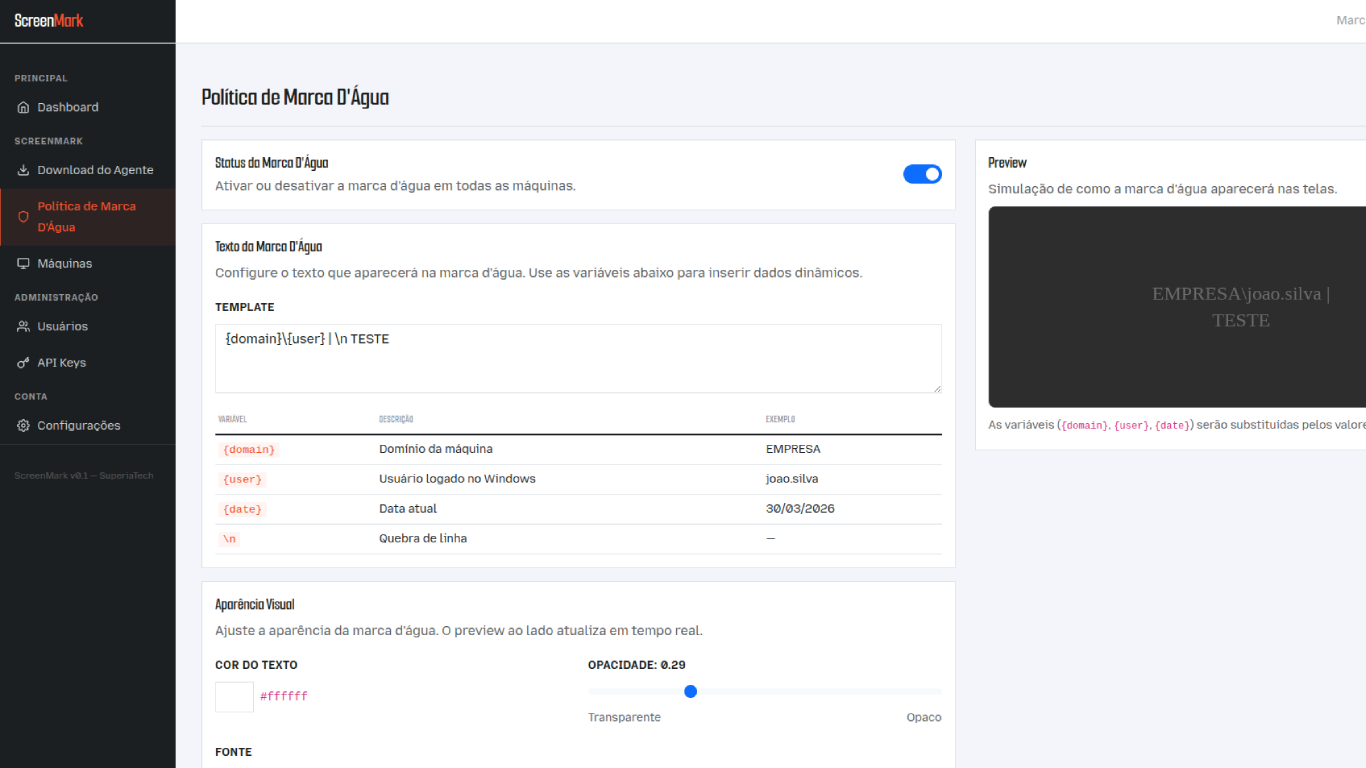Click the \n line break variable tag
This screenshot has width=1366, height=768.
(229, 539)
